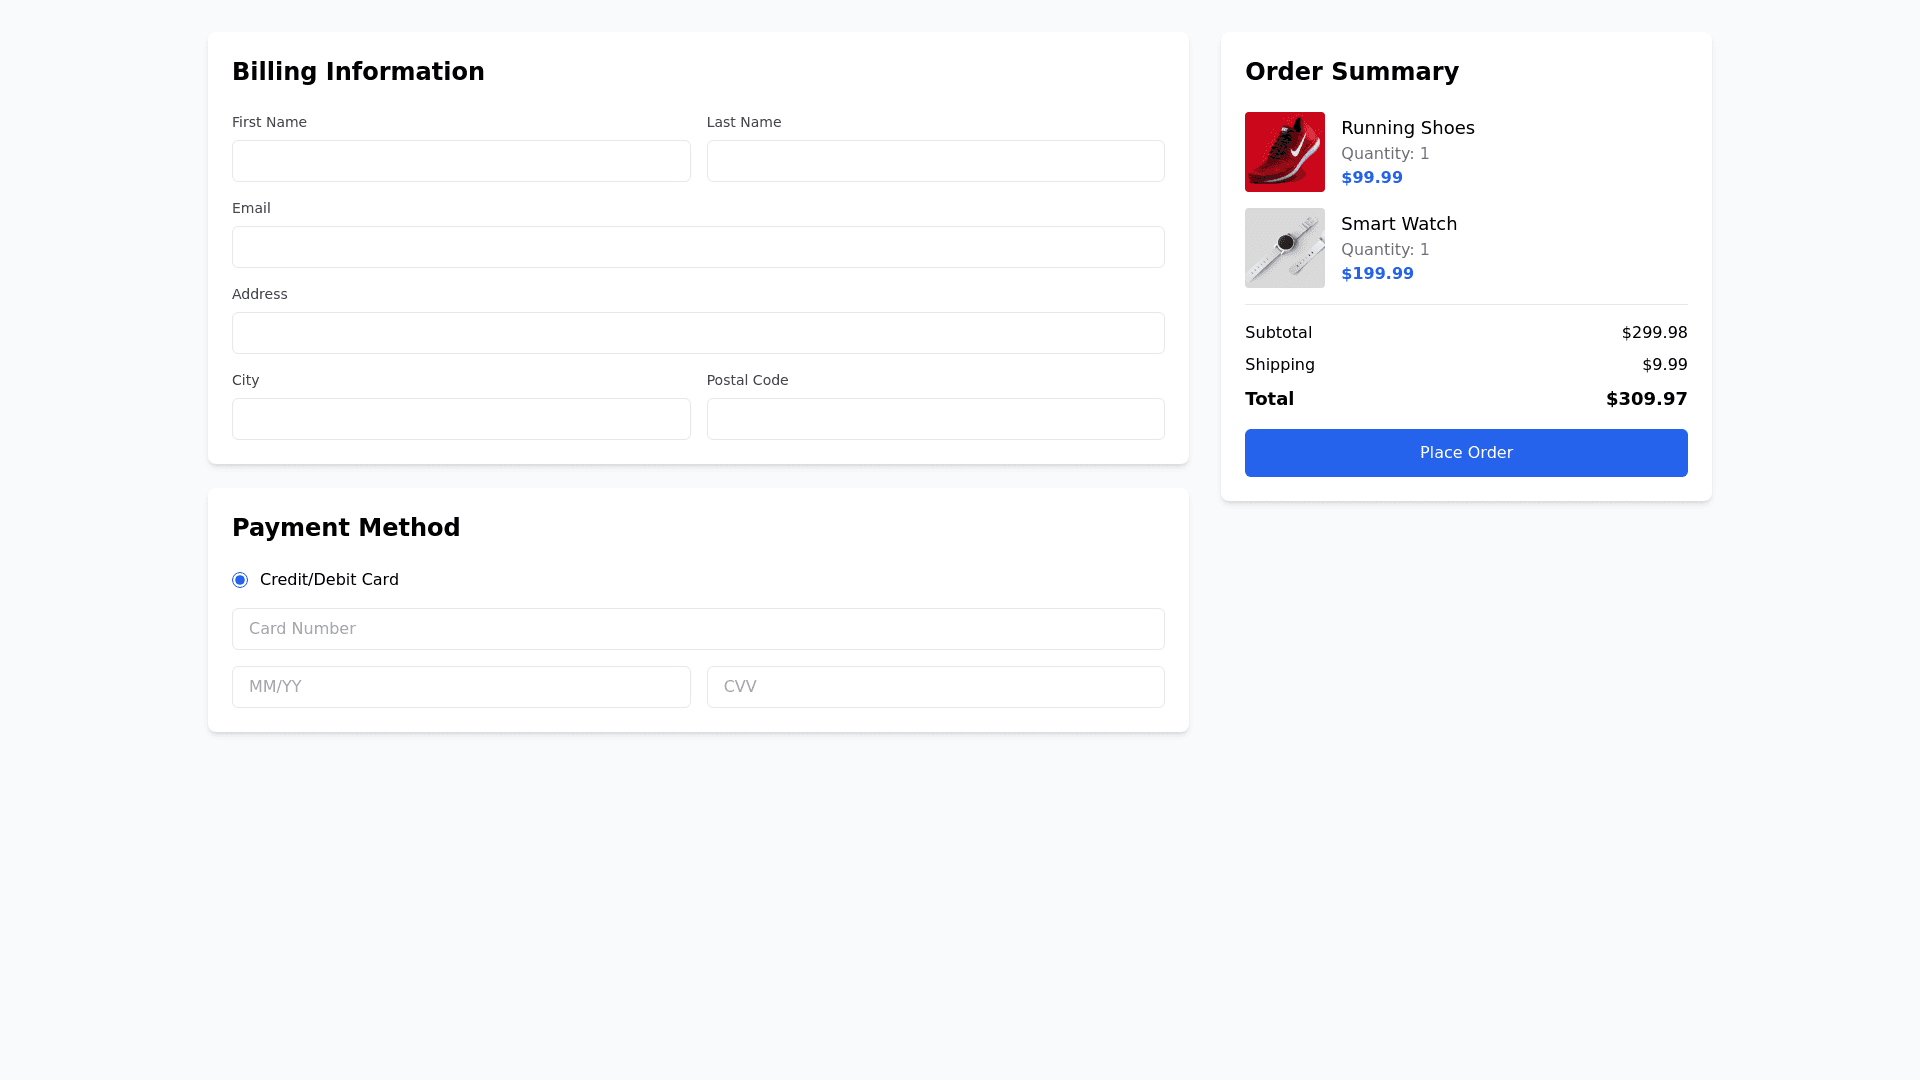Click into the Email field

tap(698, 247)
